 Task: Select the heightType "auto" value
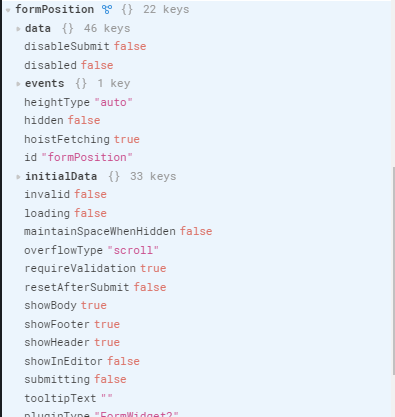113,102
